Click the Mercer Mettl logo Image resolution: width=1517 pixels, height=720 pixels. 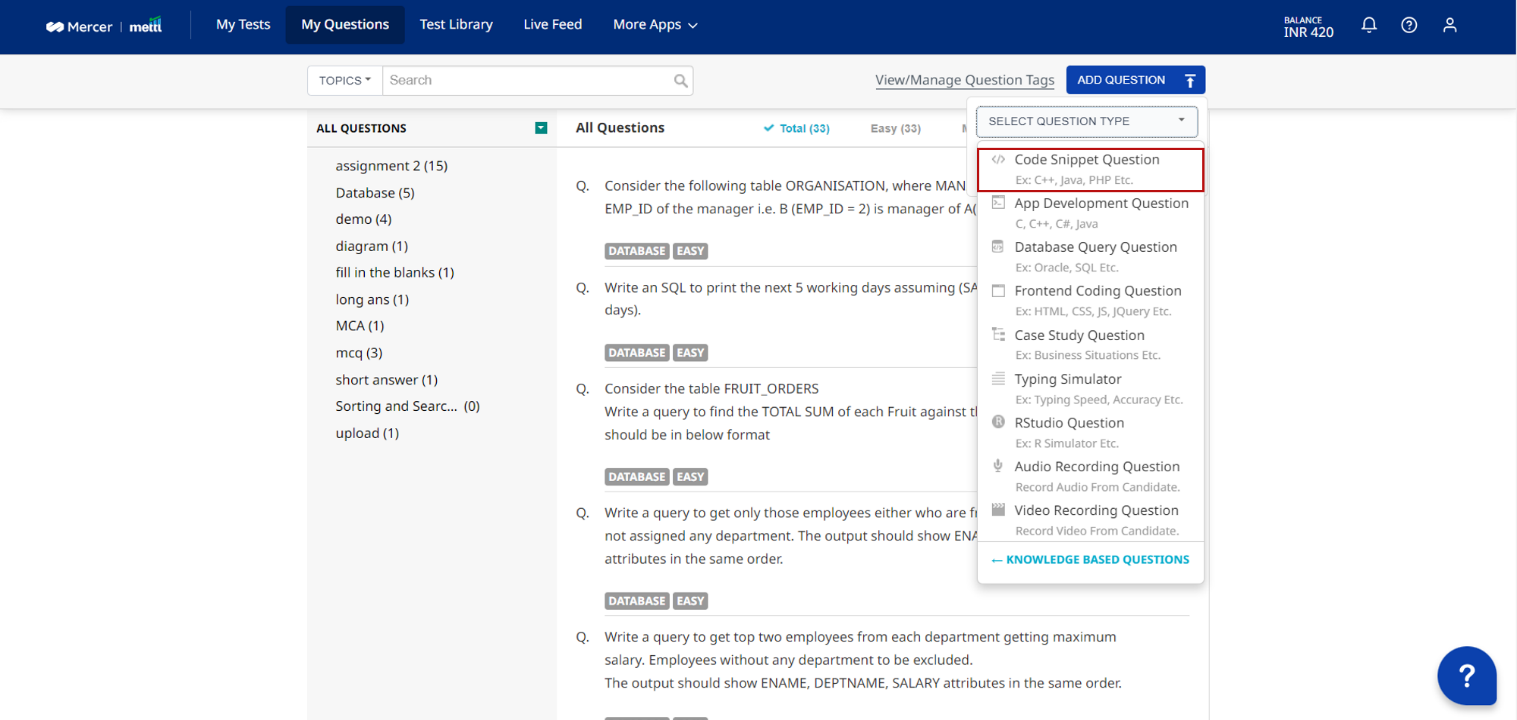tap(104, 26)
